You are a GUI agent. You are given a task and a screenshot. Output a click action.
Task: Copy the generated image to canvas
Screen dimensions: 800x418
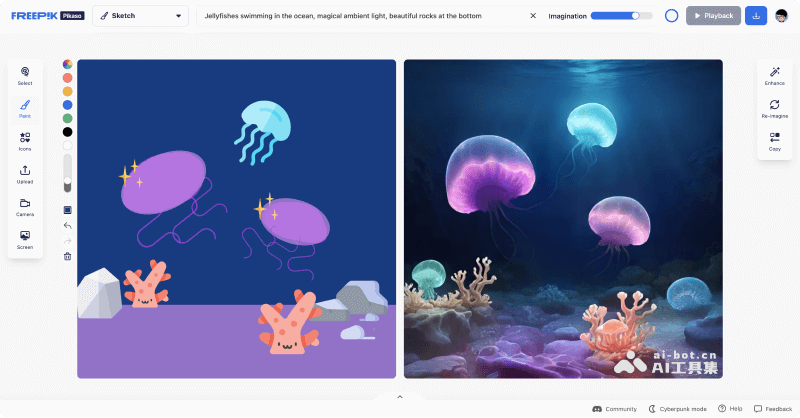(775, 140)
